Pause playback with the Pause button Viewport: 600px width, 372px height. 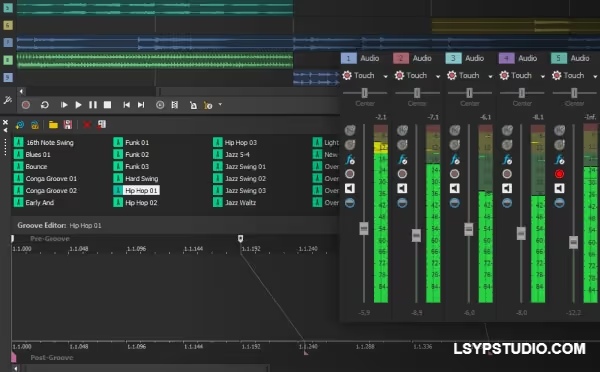click(x=93, y=105)
